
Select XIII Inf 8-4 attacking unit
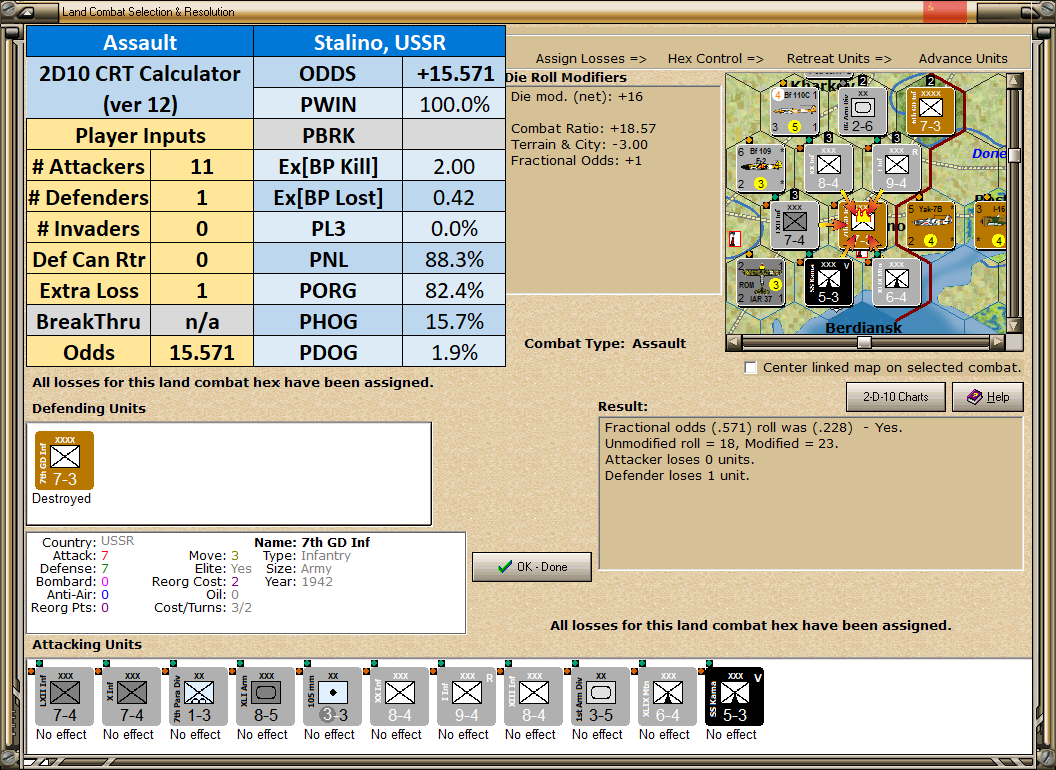tap(533, 697)
